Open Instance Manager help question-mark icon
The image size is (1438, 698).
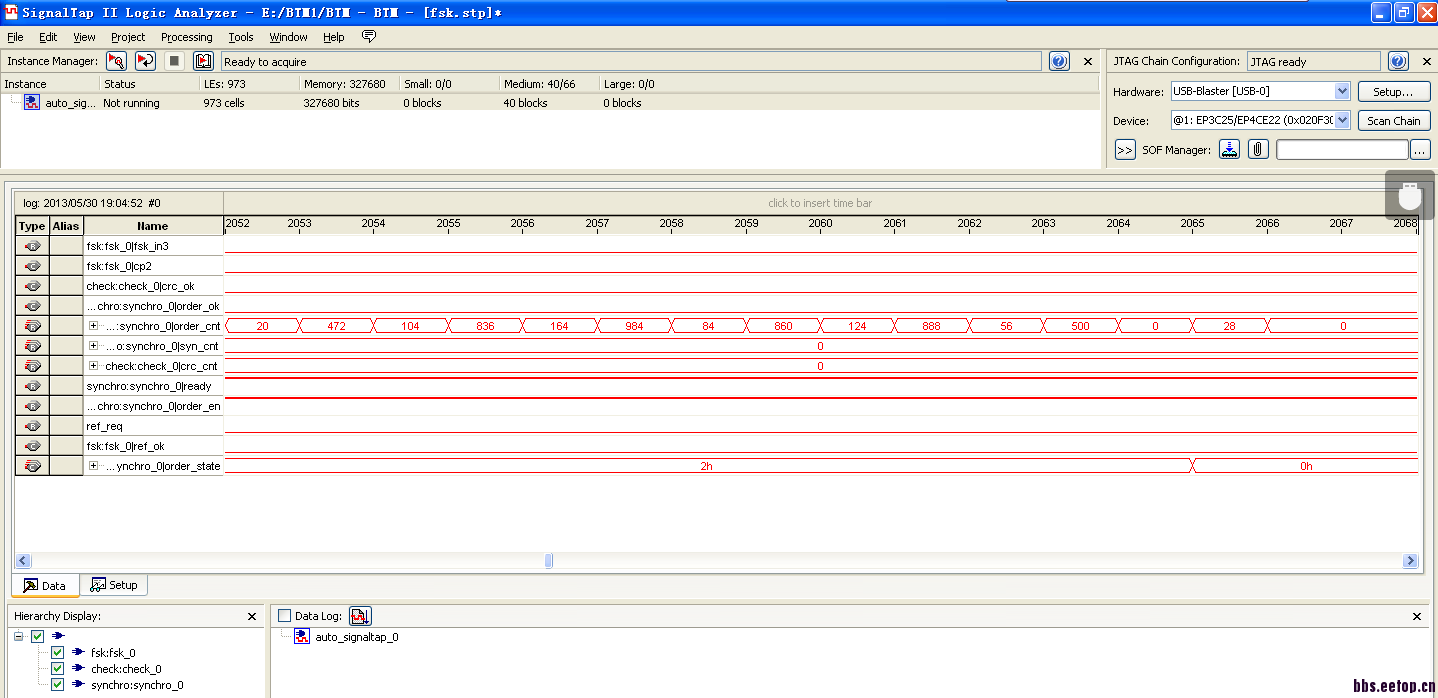pos(1059,61)
